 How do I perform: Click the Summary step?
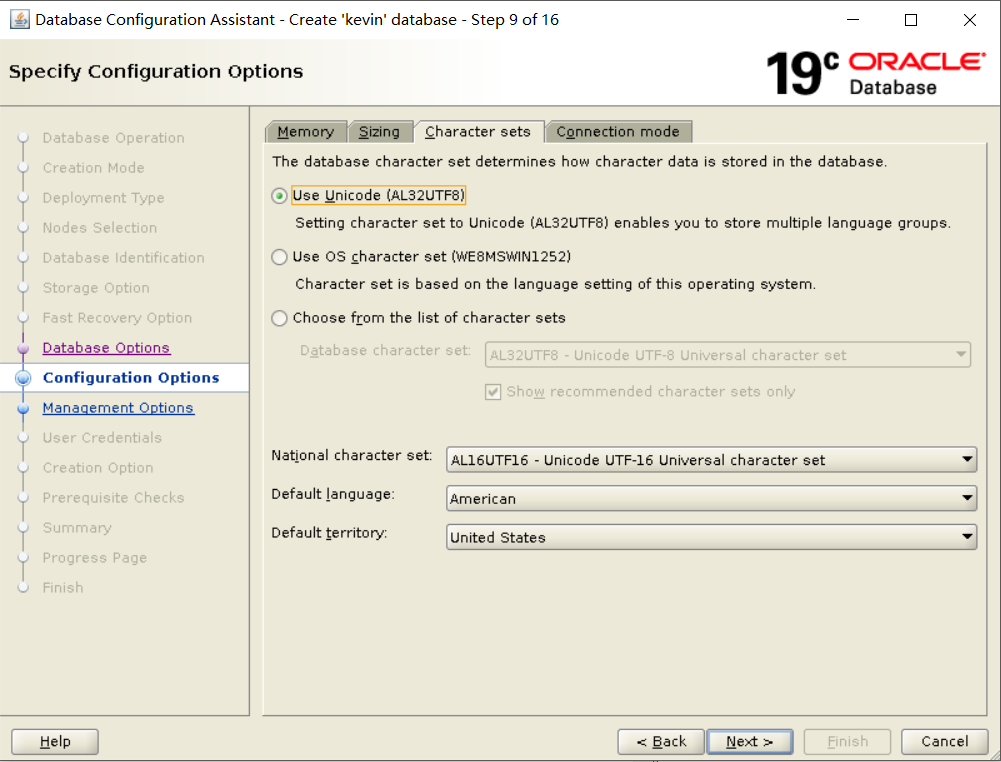77,528
